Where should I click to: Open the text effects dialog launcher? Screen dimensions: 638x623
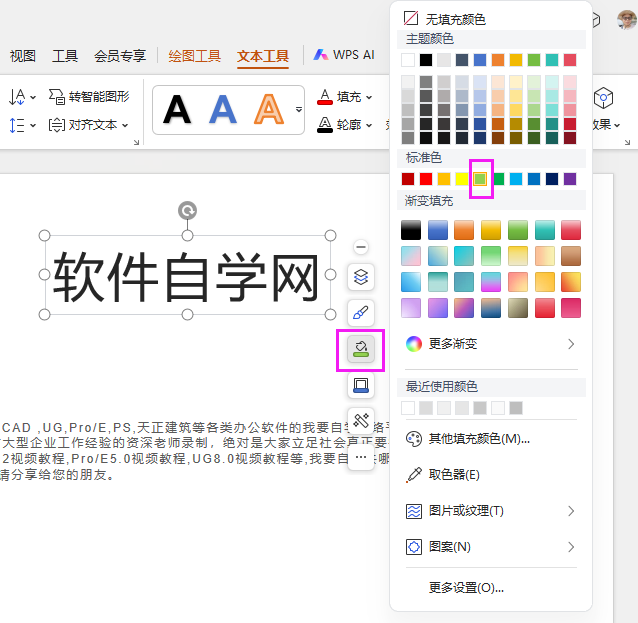pos(136,142)
